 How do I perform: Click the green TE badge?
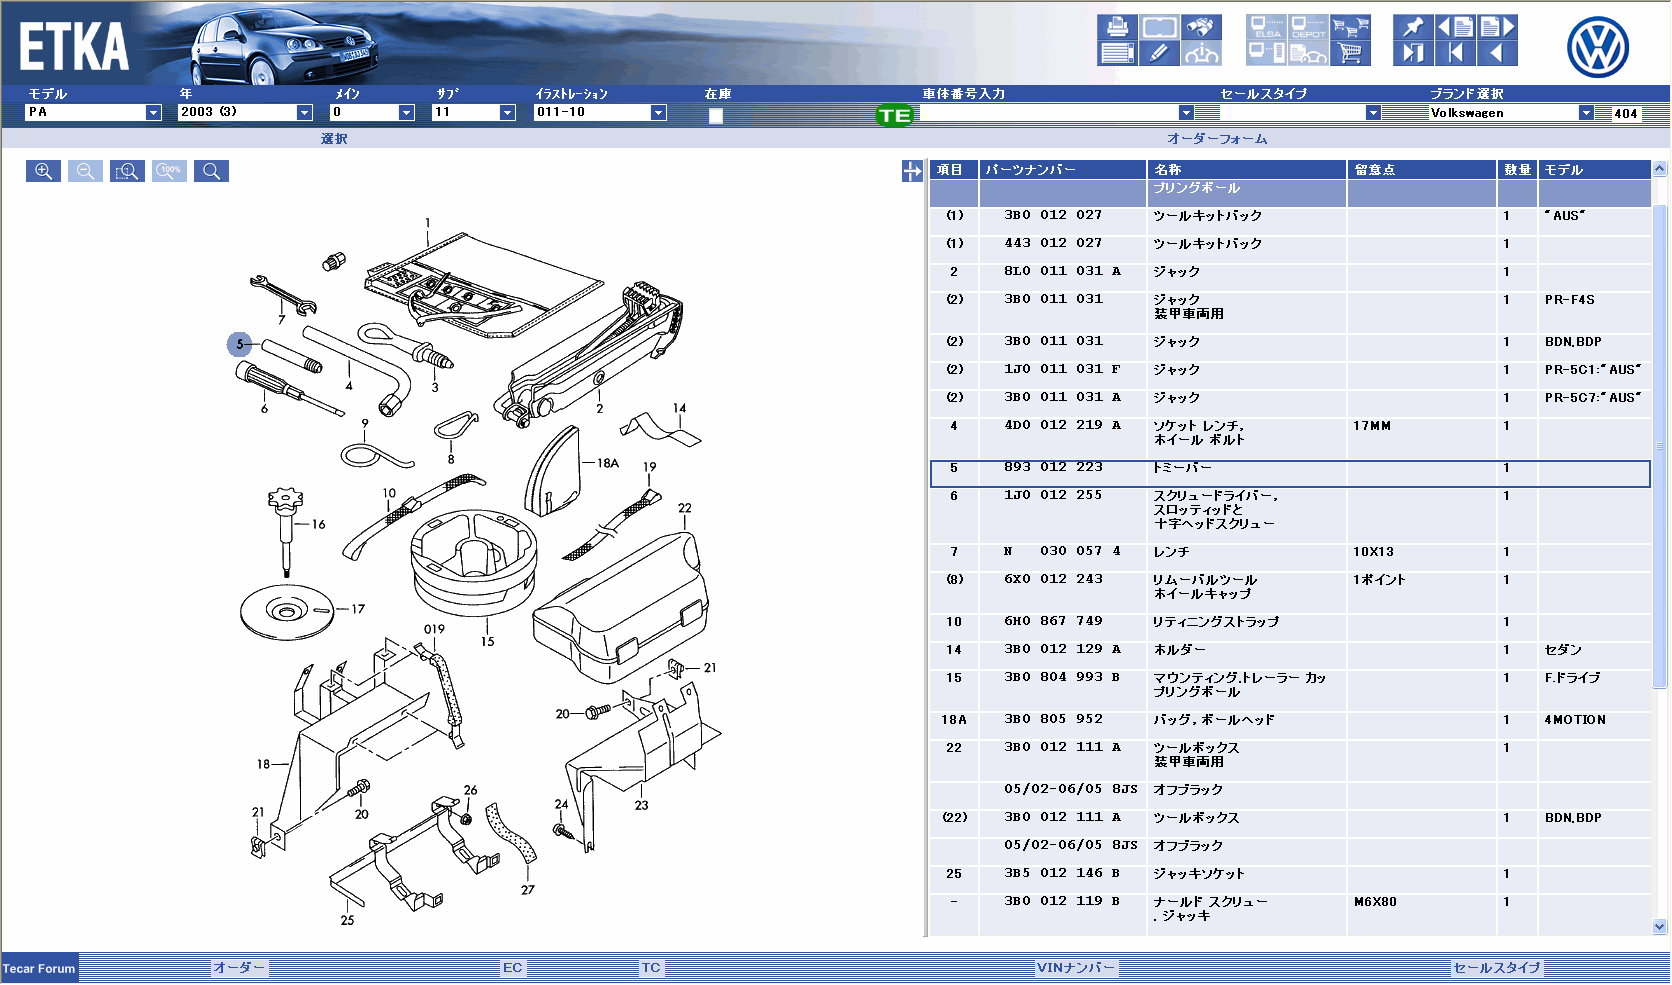point(894,115)
